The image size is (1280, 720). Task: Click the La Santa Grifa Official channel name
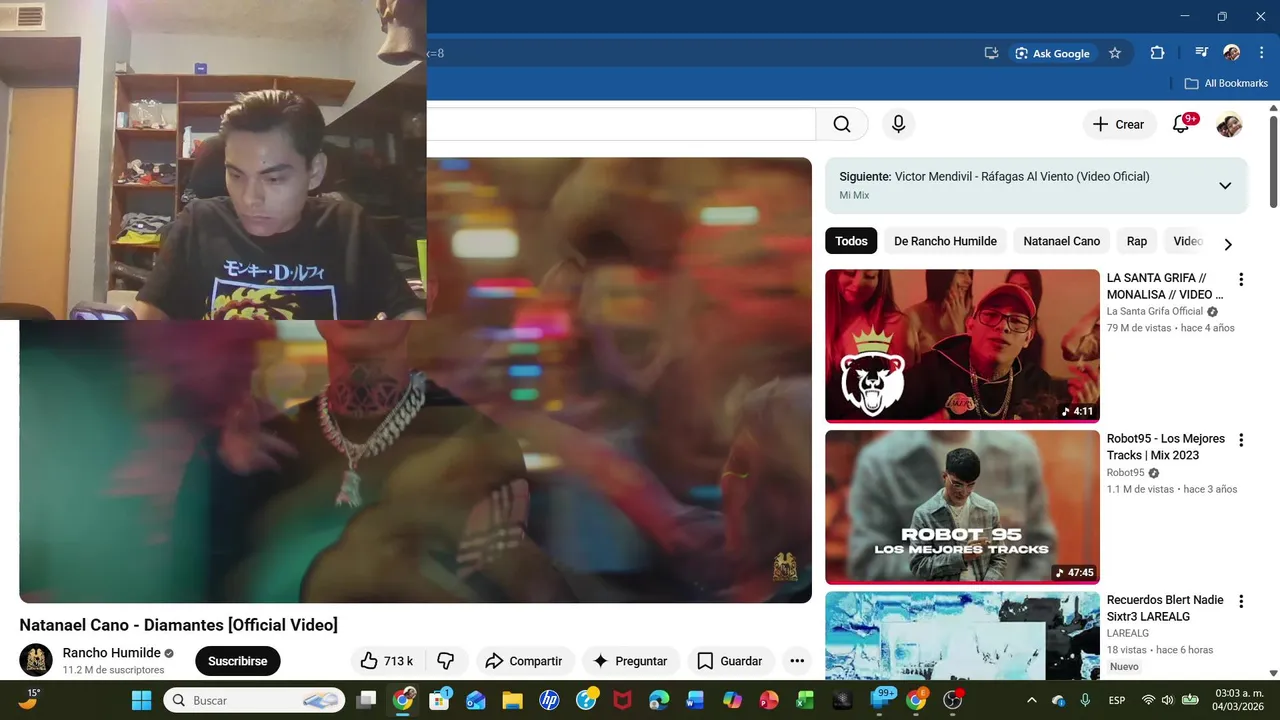[1155, 311]
